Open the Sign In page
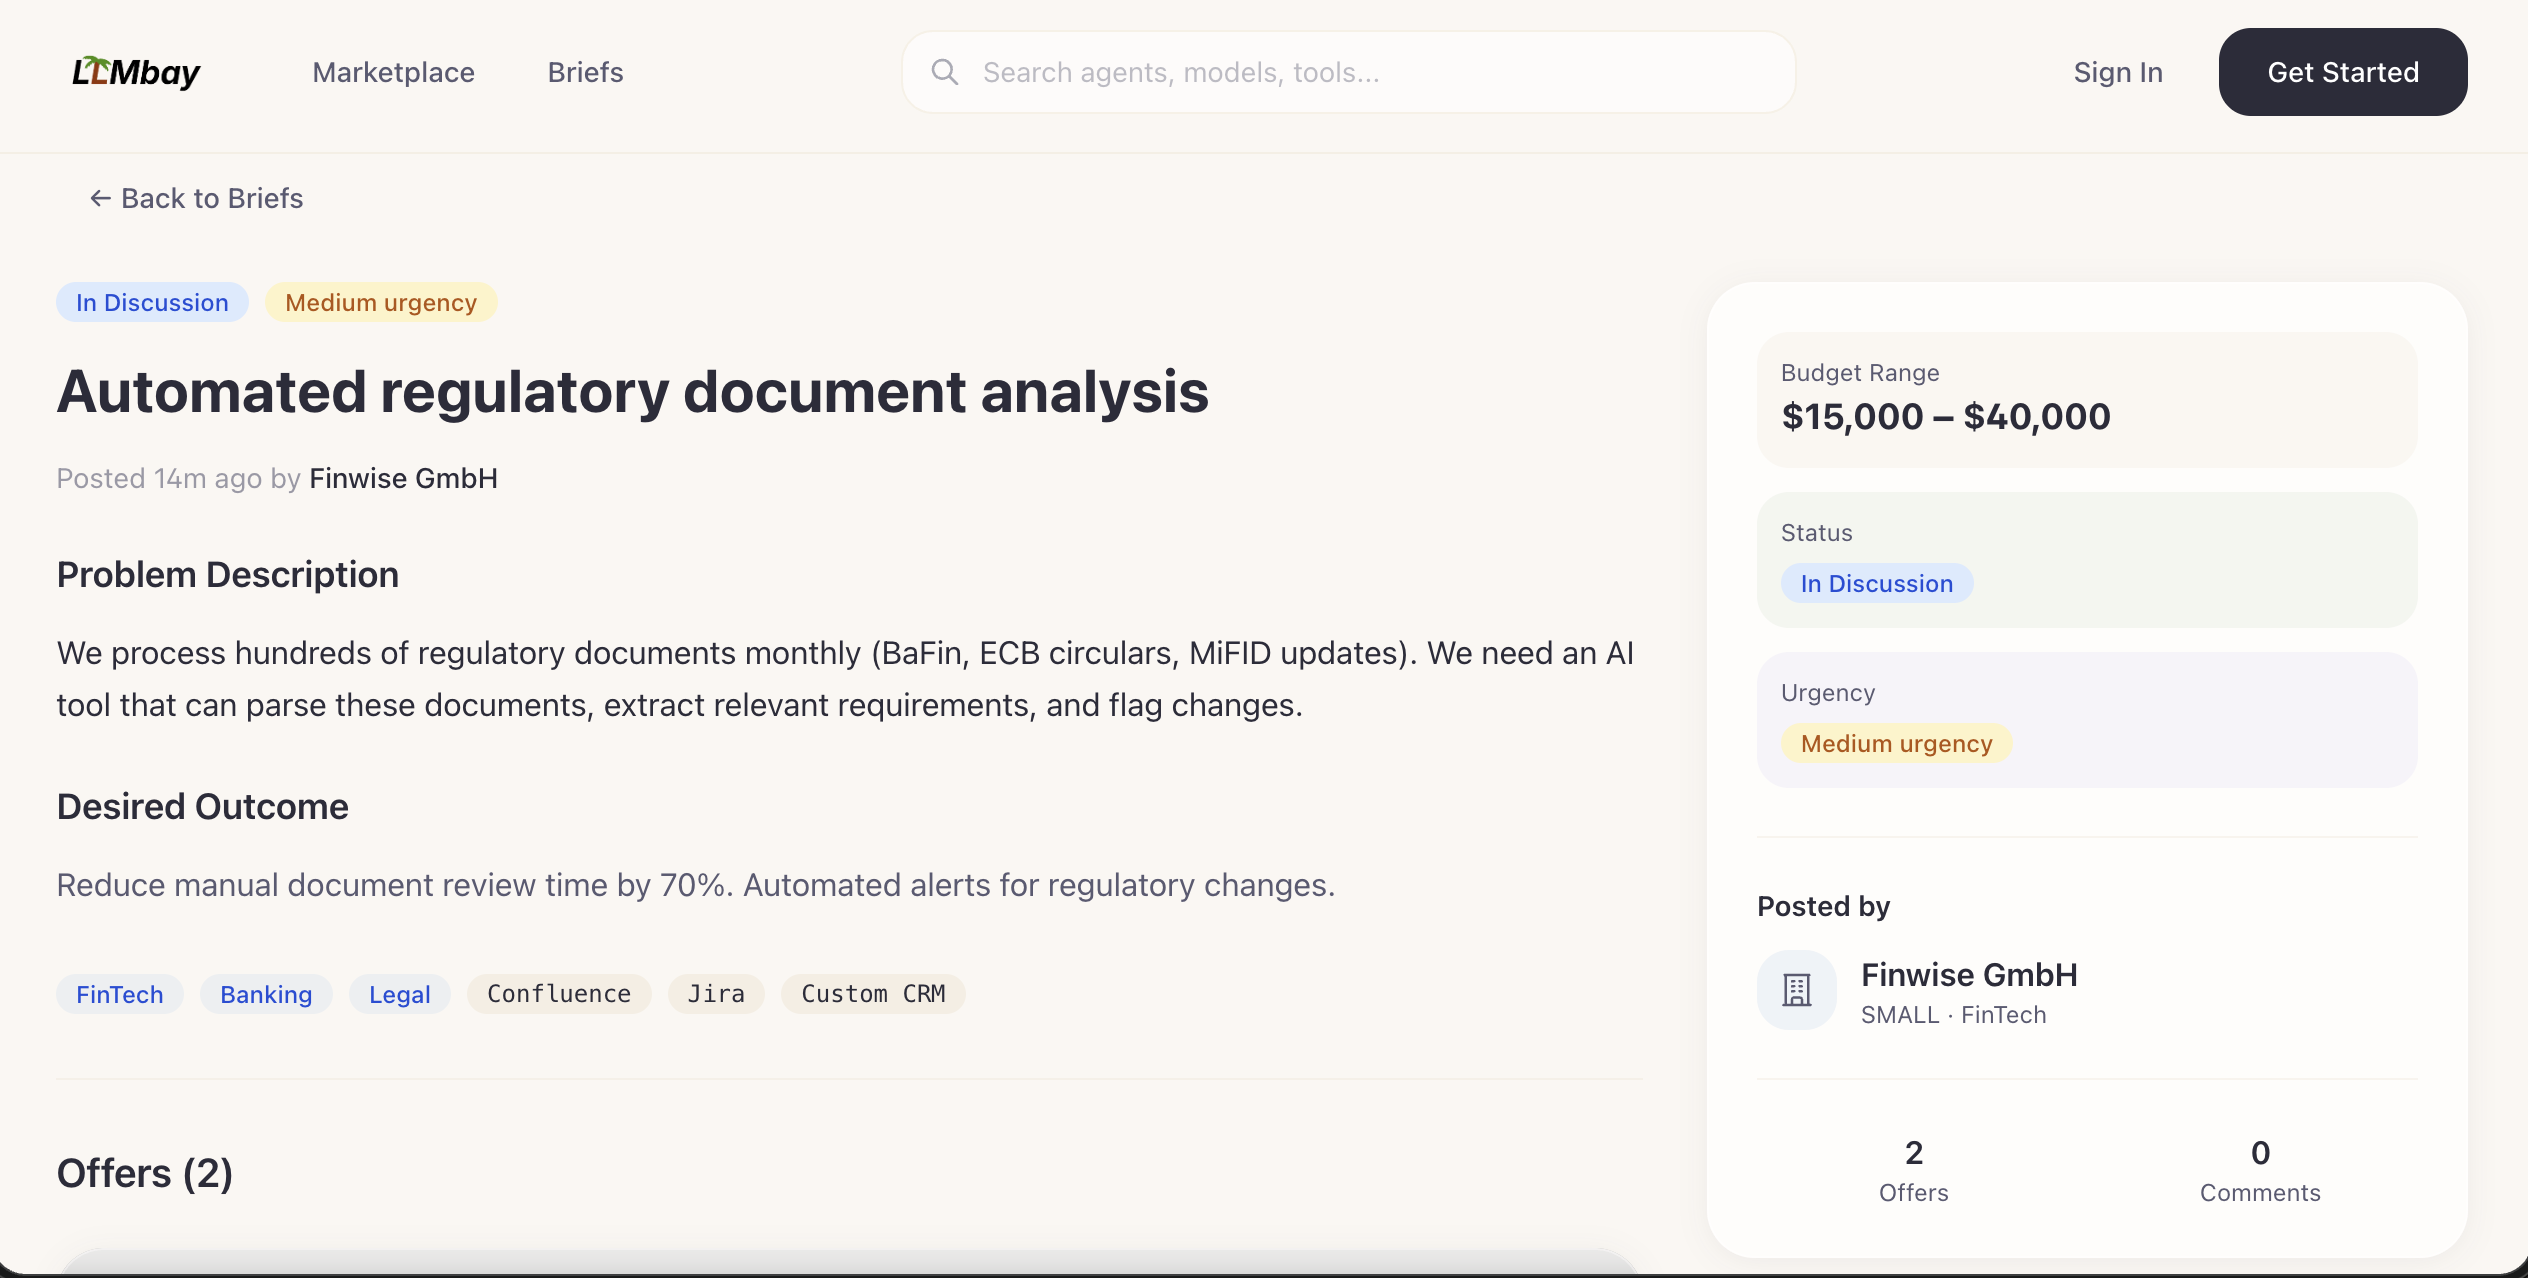Viewport: 2528px width, 1278px height. pos(2118,71)
